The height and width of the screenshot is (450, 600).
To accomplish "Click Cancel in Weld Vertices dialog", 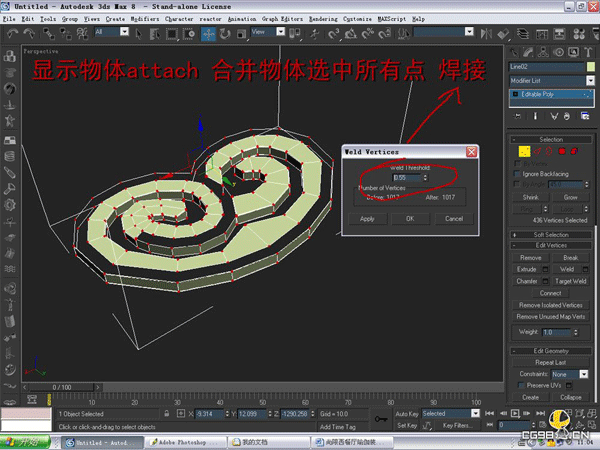I will (454, 219).
